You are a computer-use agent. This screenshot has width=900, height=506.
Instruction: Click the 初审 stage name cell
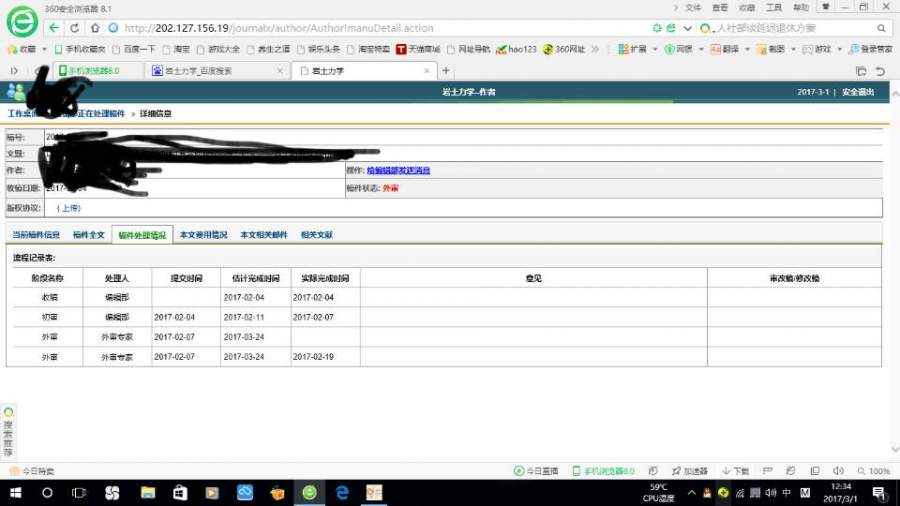[50, 317]
